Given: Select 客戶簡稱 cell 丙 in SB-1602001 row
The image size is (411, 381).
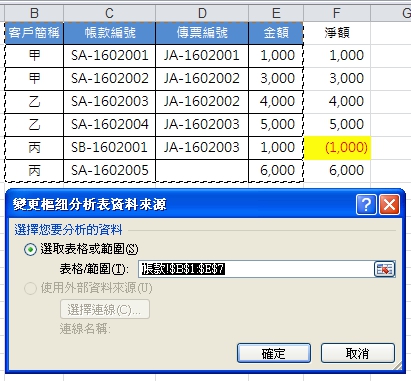Looking at the screenshot, I should click(34, 148).
